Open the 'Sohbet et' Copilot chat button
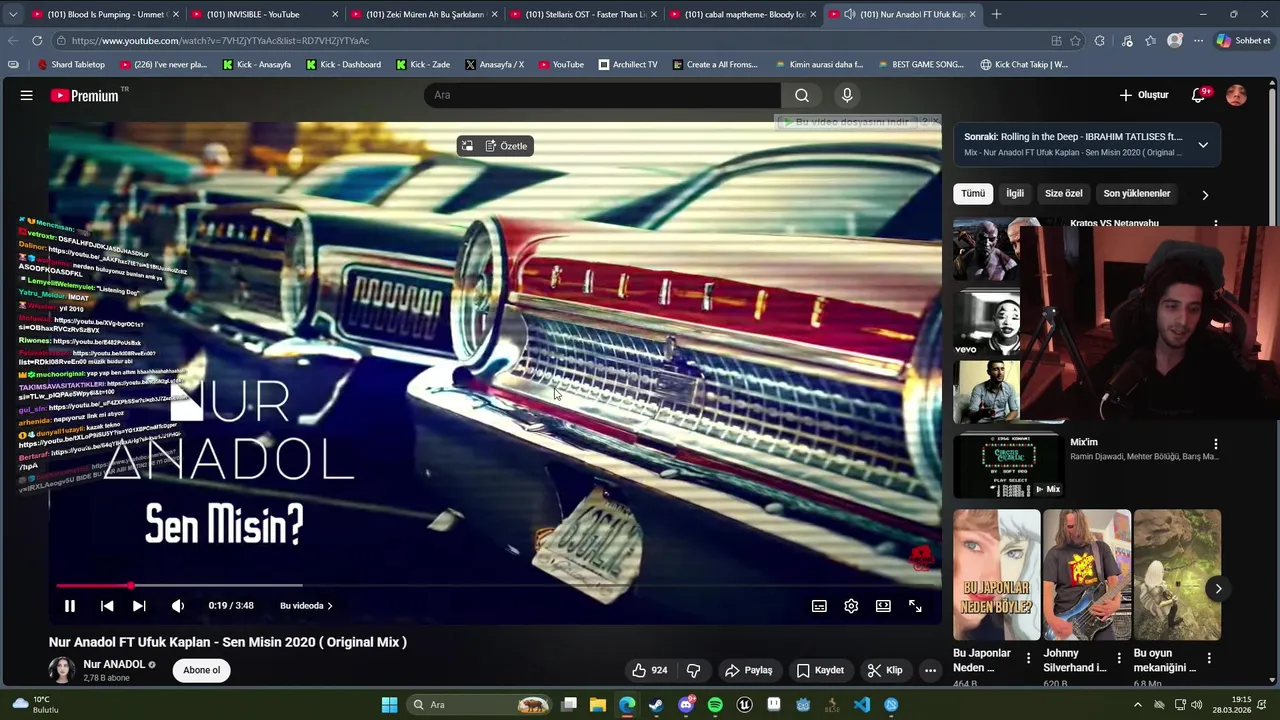 [x=1243, y=41]
